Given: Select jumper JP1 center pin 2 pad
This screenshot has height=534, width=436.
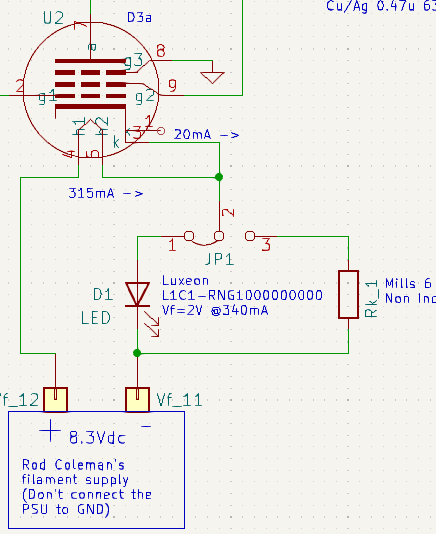Looking at the screenshot, I should (x=219, y=236).
